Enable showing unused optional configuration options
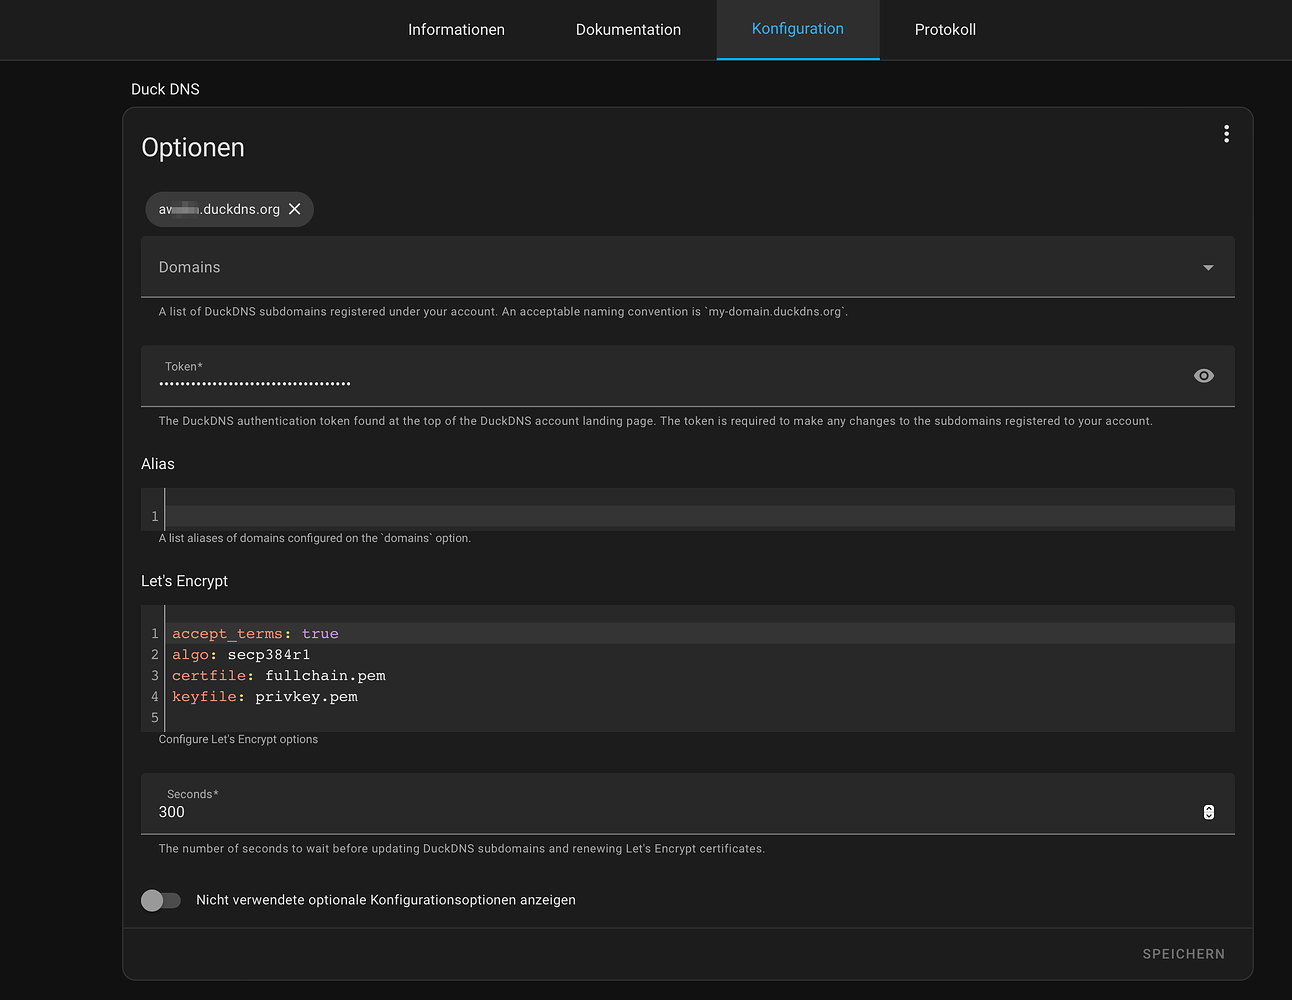 point(160,900)
